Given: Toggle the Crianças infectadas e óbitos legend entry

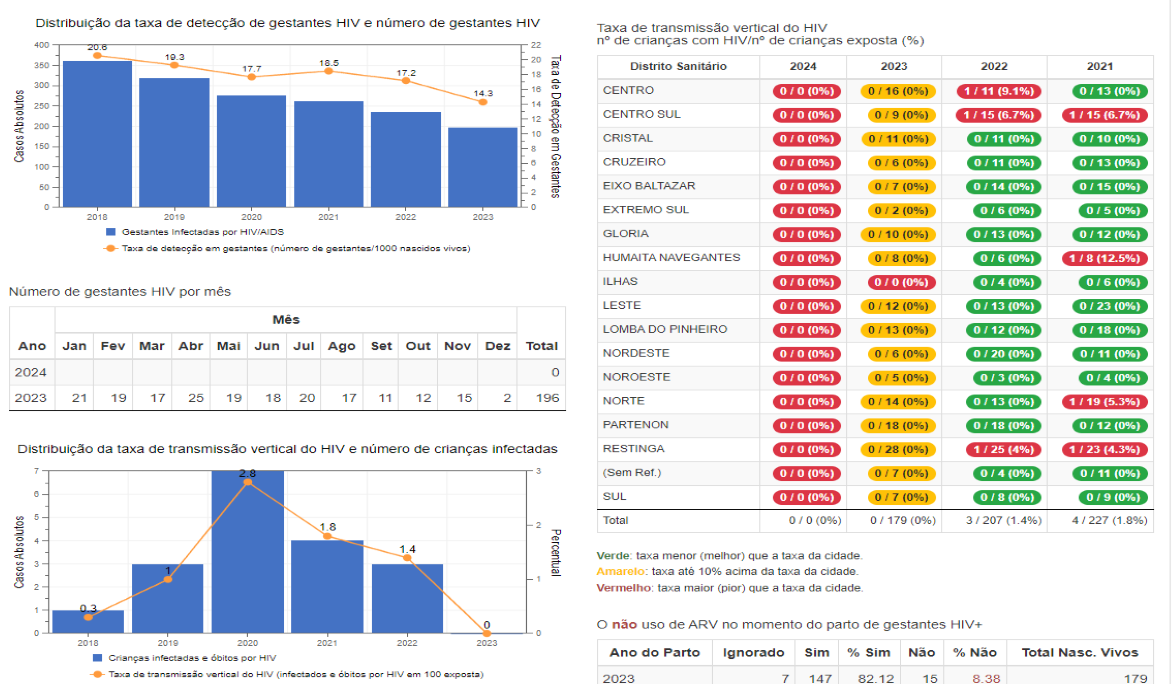Looking at the screenshot, I should [x=185, y=658].
